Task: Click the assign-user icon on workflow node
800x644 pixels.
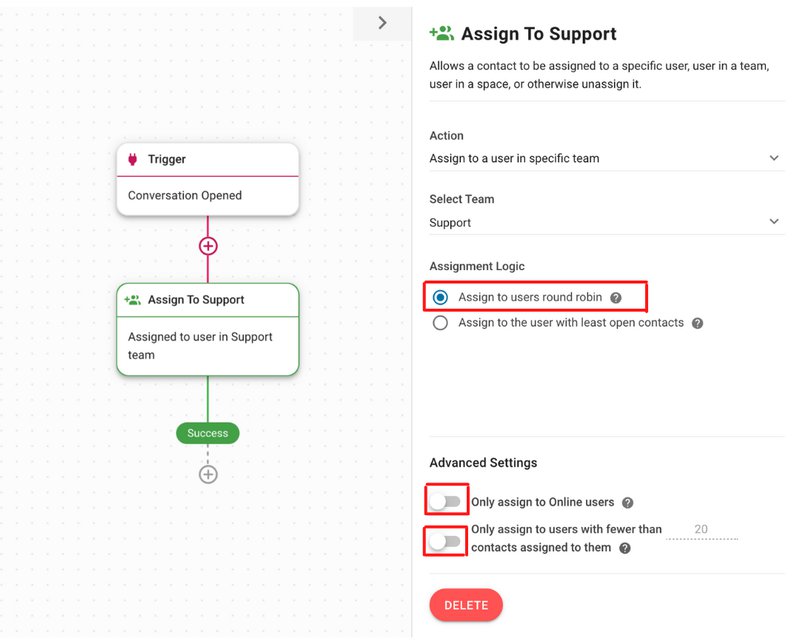Action: click(132, 300)
